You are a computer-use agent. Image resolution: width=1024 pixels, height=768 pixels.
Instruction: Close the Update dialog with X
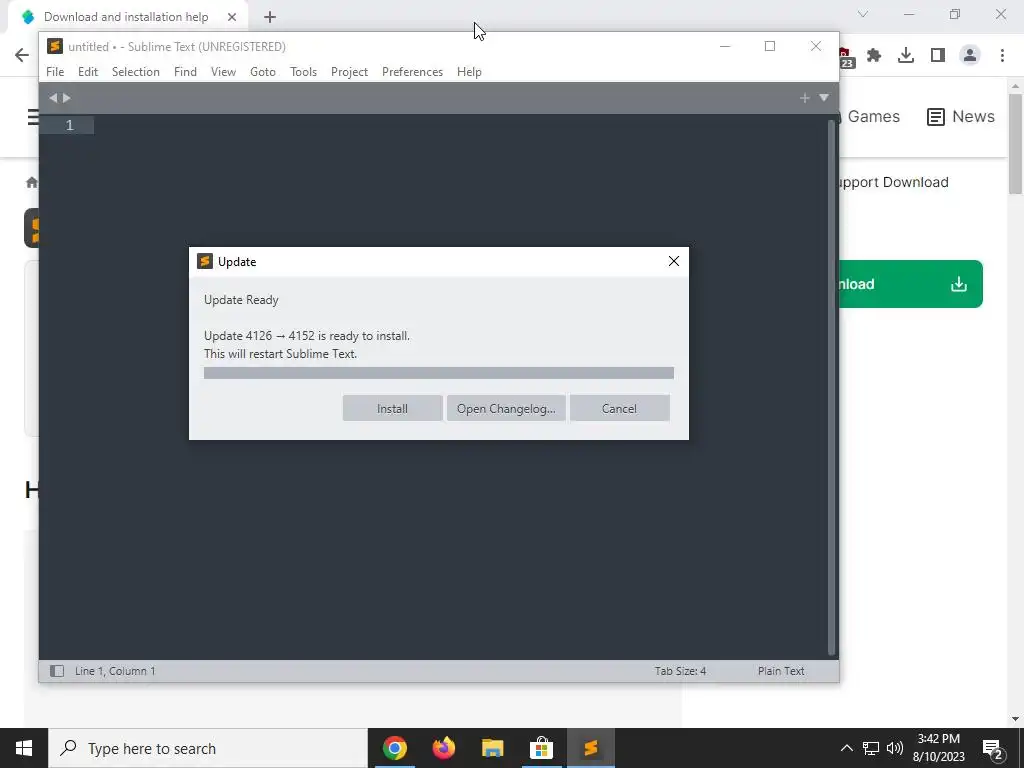(674, 261)
